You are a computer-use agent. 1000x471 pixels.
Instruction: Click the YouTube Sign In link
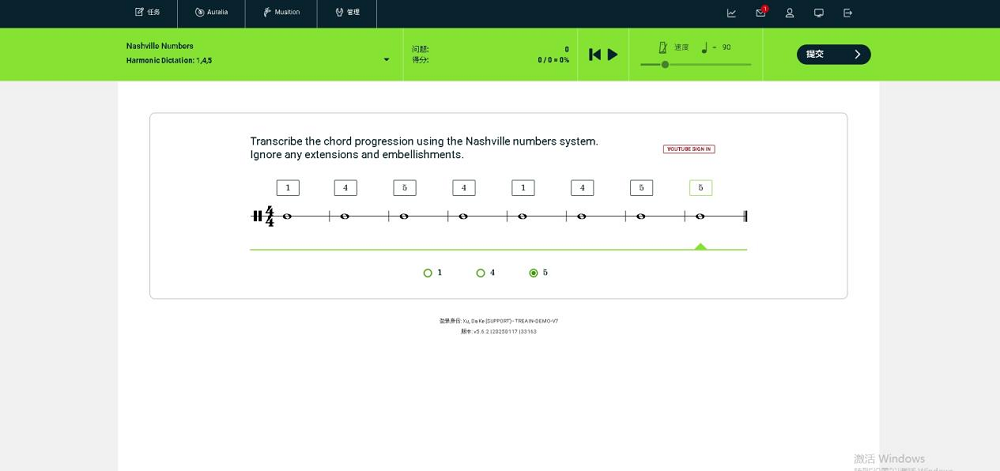coord(689,149)
